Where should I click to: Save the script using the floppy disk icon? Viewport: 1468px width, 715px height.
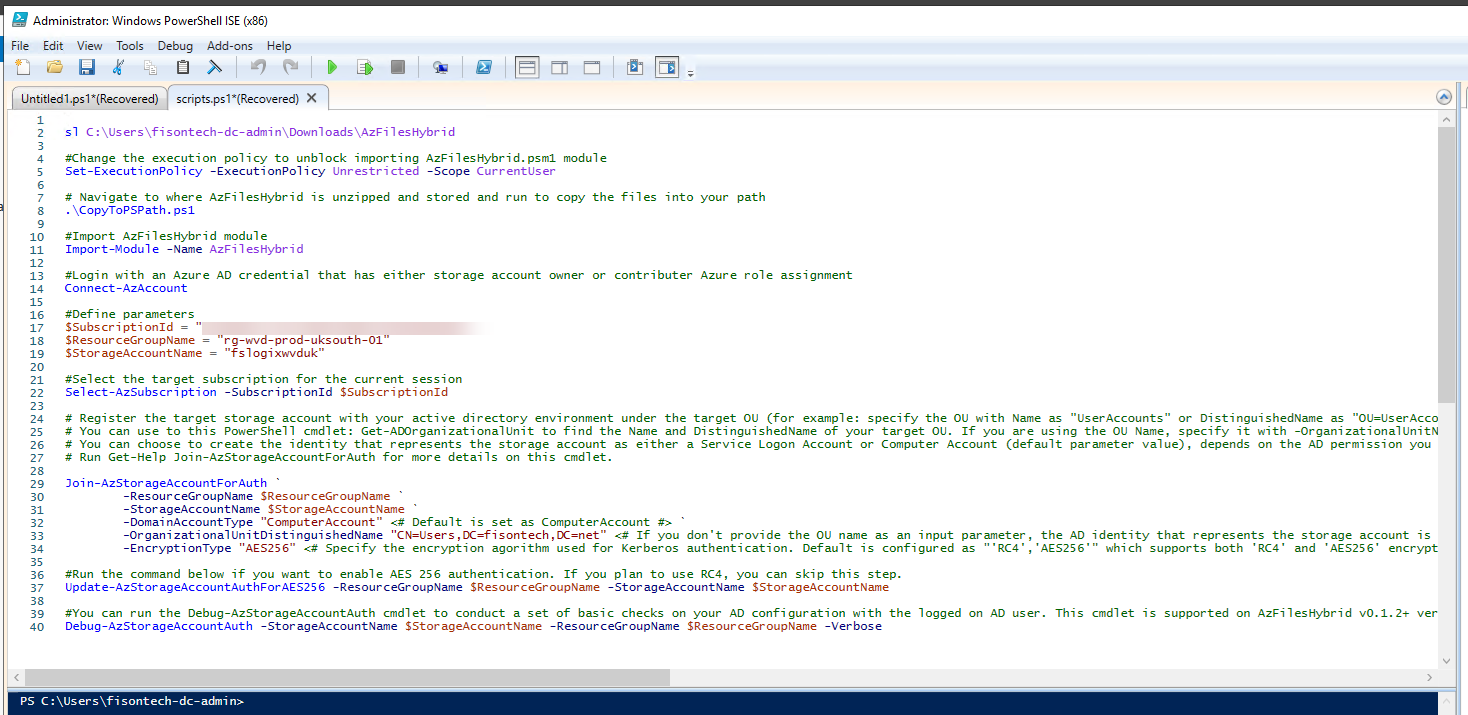(x=87, y=67)
